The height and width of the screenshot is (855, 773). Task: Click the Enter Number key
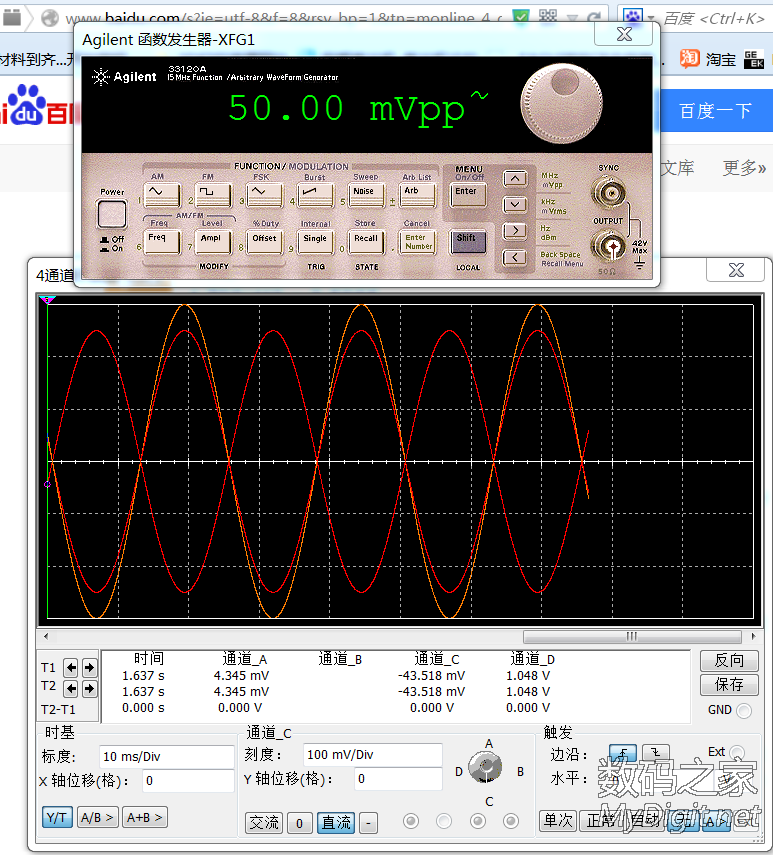418,242
